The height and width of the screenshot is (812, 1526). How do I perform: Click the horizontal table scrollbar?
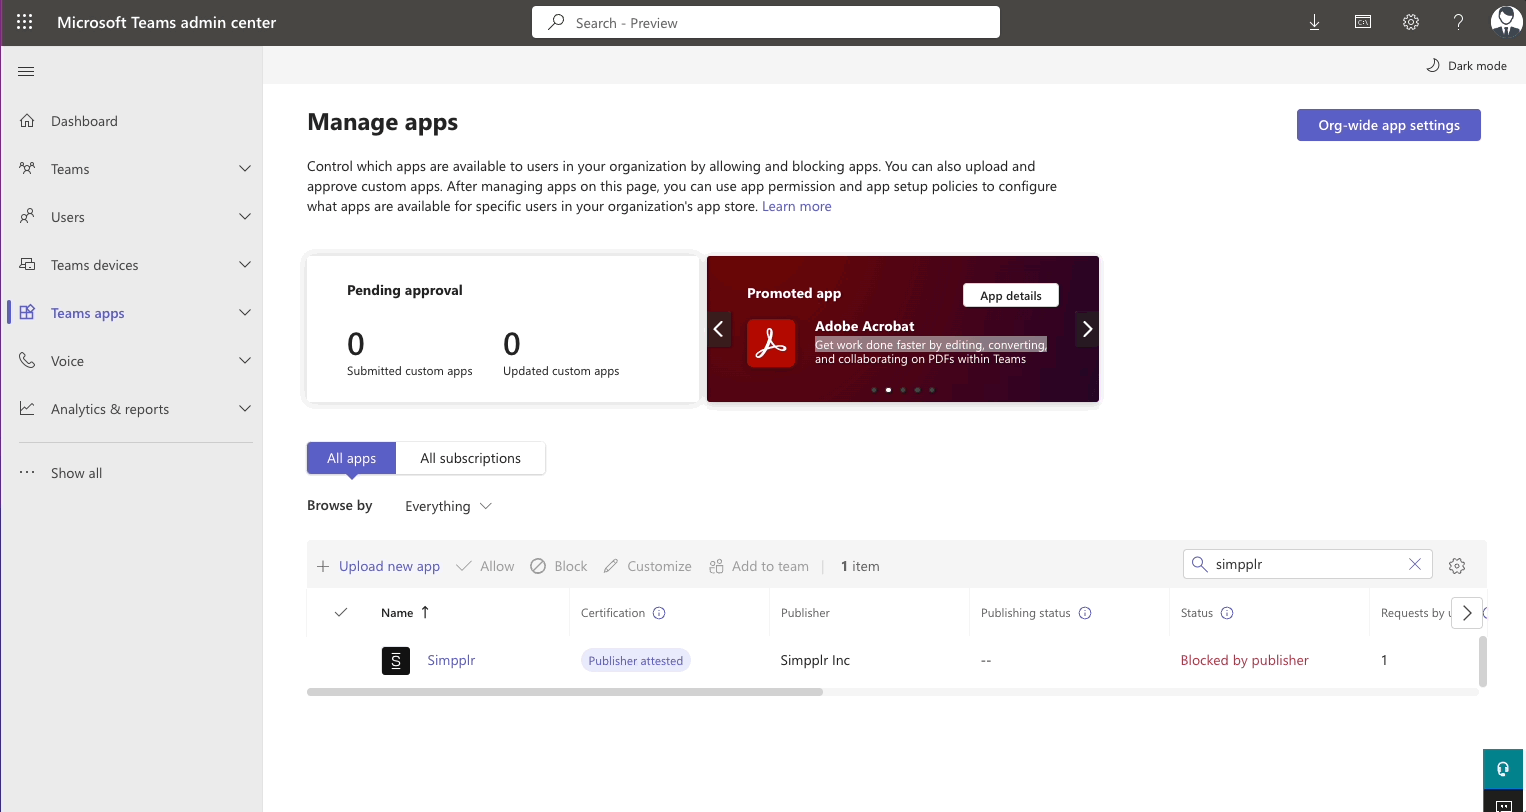565,692
